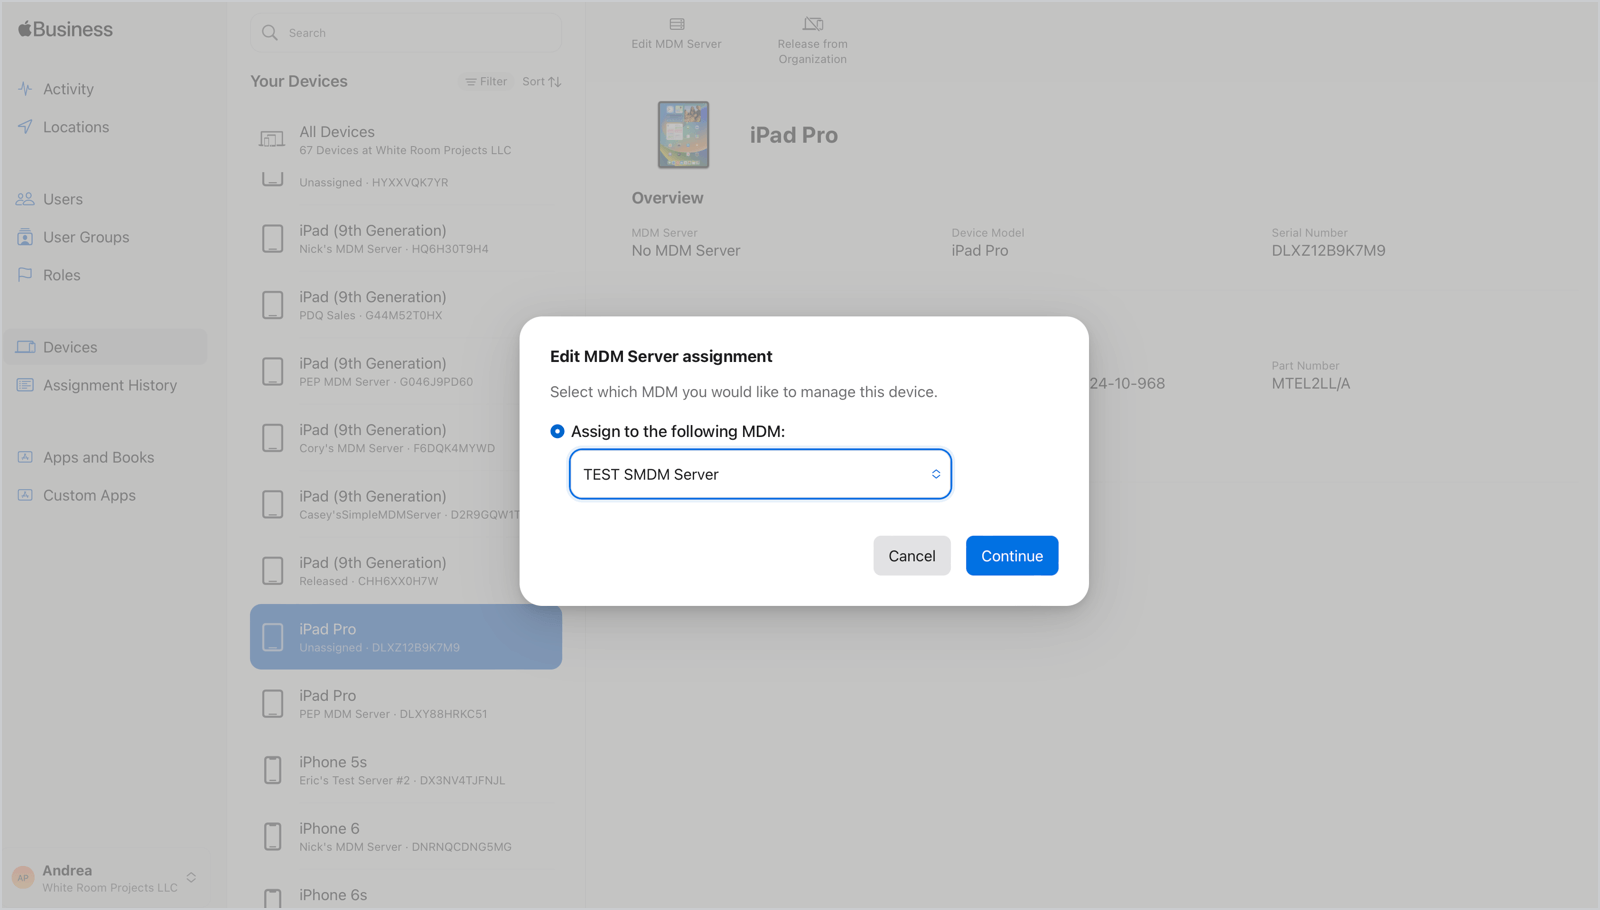Click the search magnifier icon
This screenshot has height=910, width=1600.
pos(270,33)
